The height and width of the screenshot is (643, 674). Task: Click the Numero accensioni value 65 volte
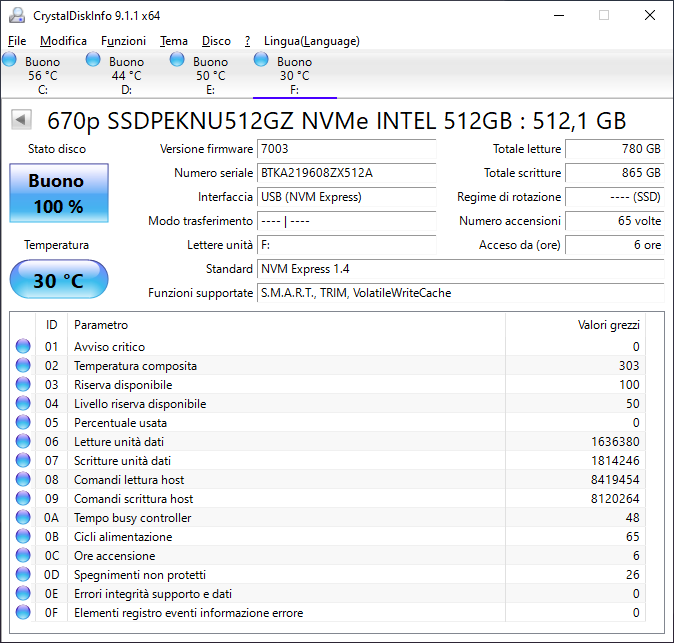(x=615, y=221)
